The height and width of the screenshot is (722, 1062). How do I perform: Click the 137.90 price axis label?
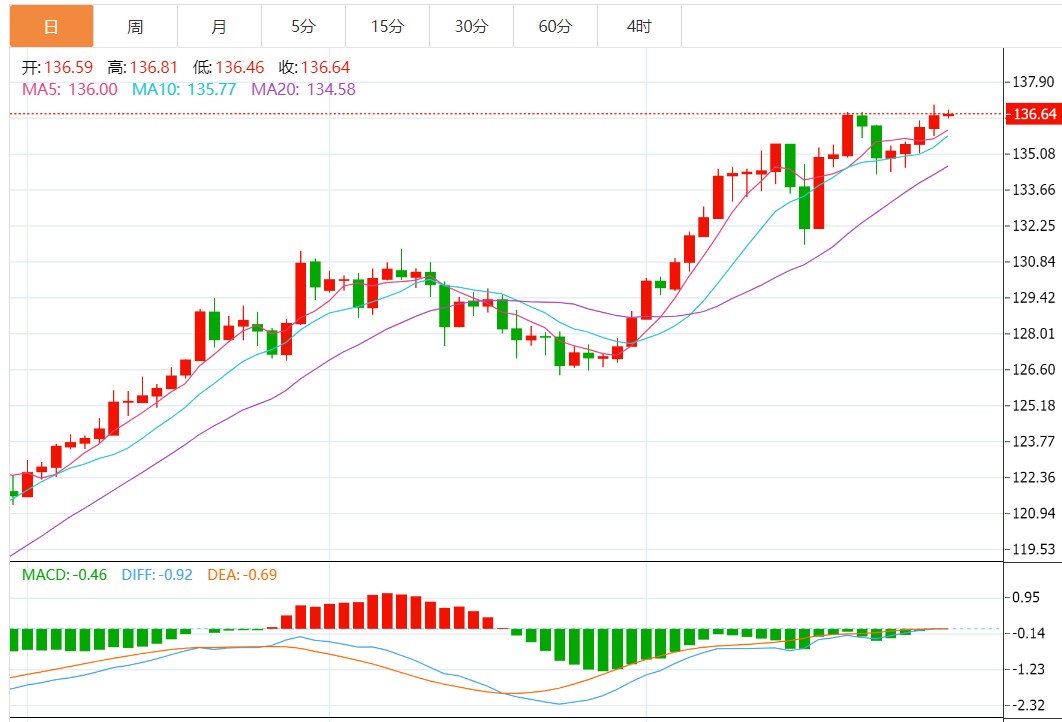click(x=1034, y=82)
